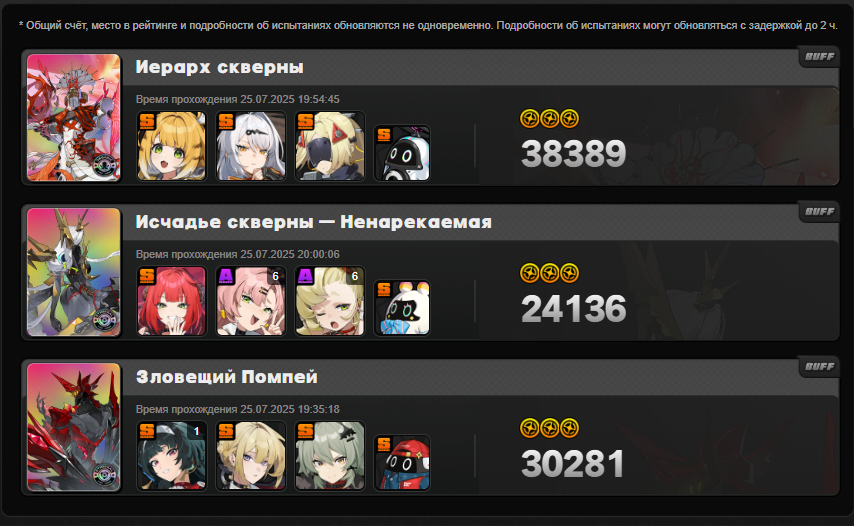Open BUFF tag on Иерарх скверны card
This screenshot has width=854, height=526.
pyautogui.click(x=819, y=57)
